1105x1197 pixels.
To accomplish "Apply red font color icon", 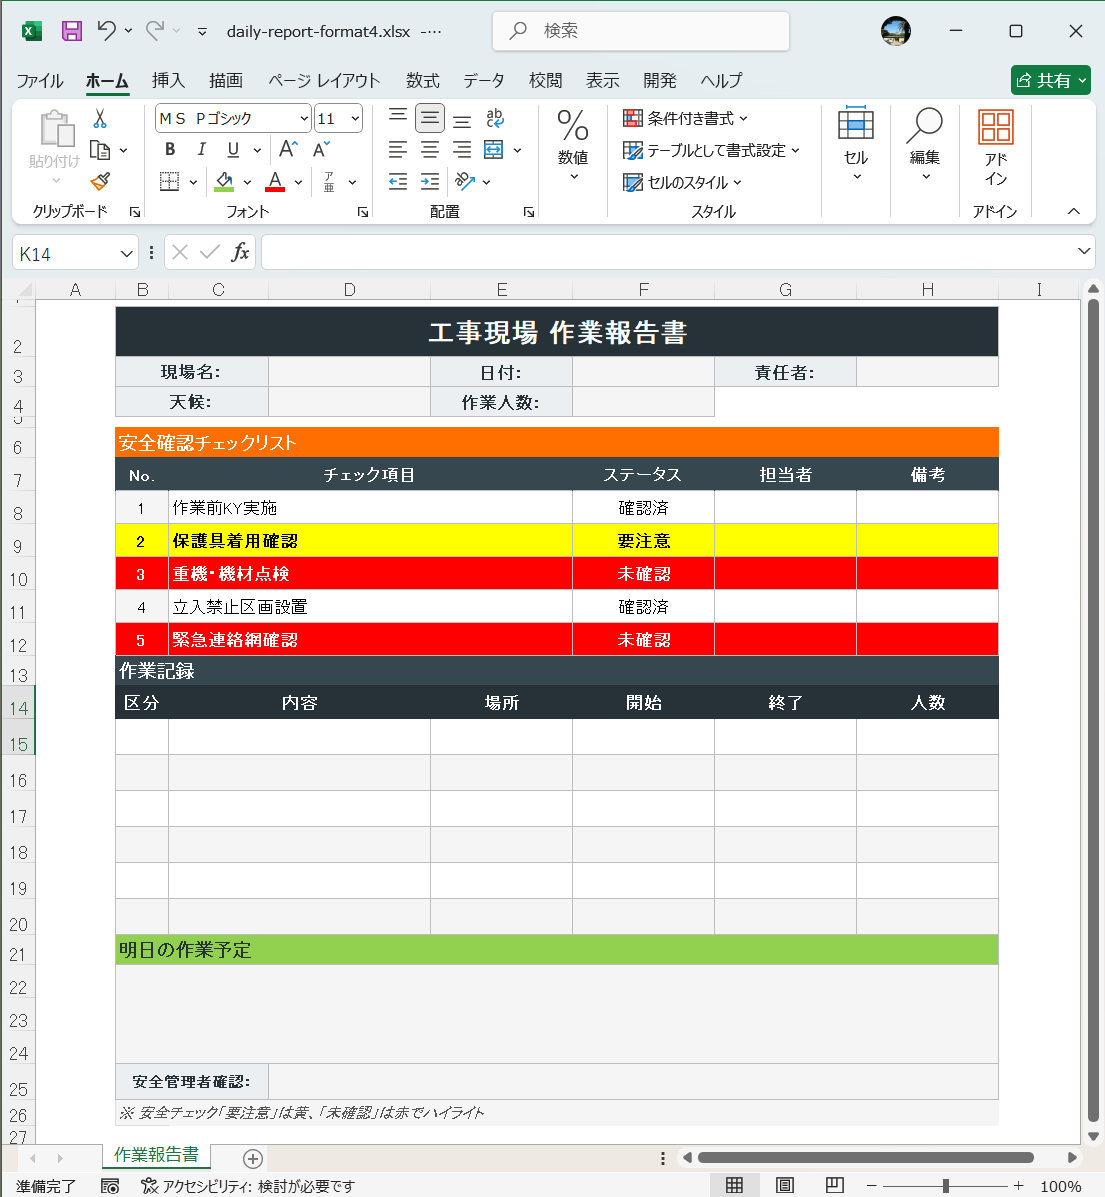I will [x=275, y=182].
